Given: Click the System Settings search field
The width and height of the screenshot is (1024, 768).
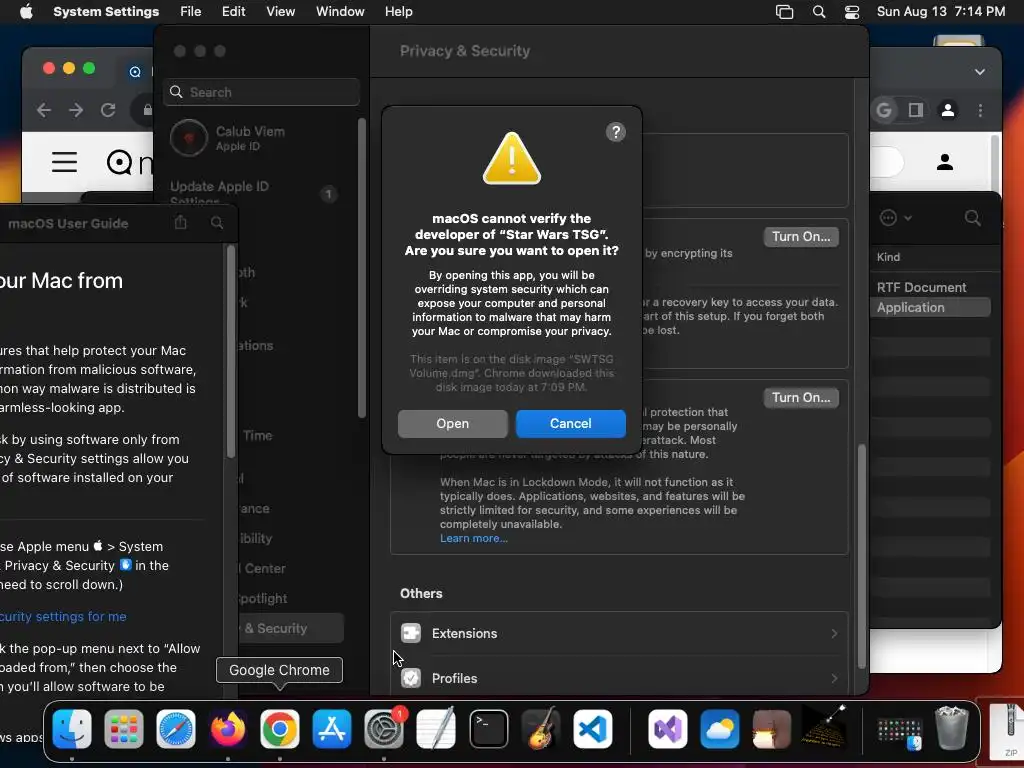Looking at the screenshot, I should [261, 92].
